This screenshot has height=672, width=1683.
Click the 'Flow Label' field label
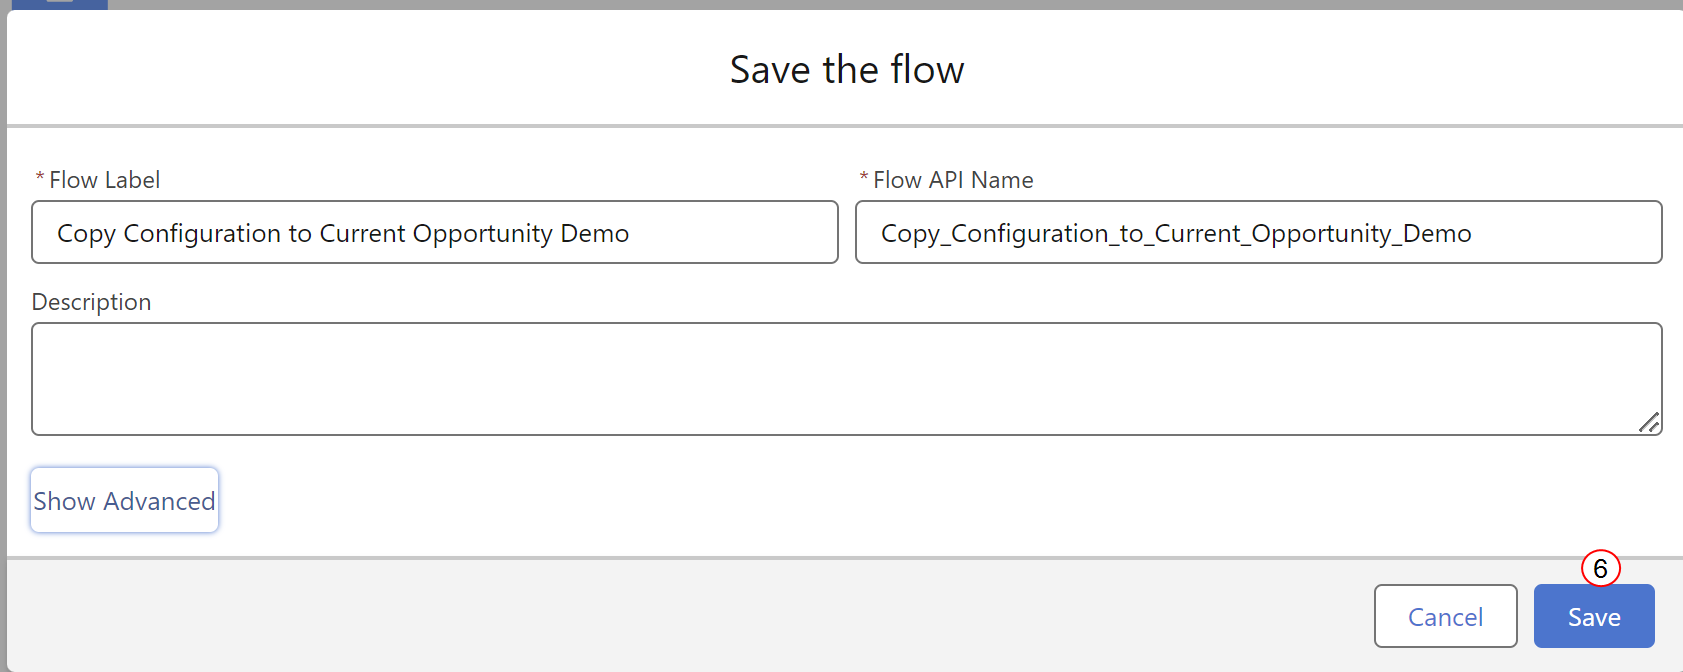[x=104, y=180]
